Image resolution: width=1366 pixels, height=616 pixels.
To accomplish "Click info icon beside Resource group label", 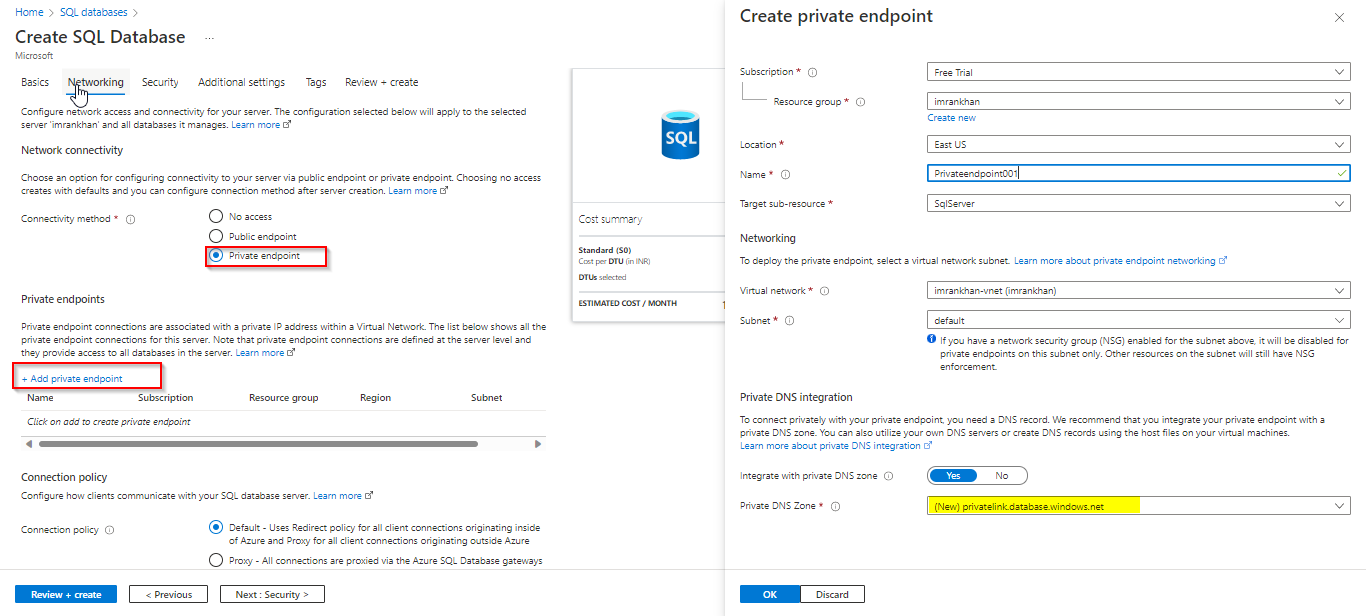I will tap(861, 102).
